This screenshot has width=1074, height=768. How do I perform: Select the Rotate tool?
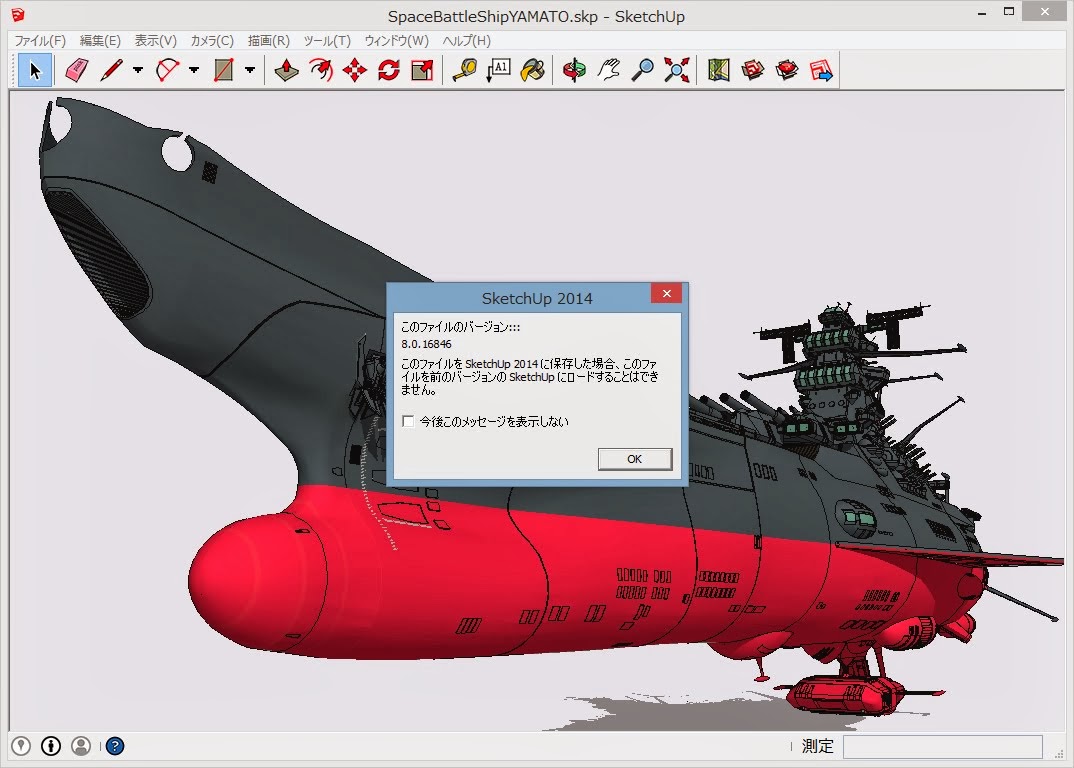(388, 70)
